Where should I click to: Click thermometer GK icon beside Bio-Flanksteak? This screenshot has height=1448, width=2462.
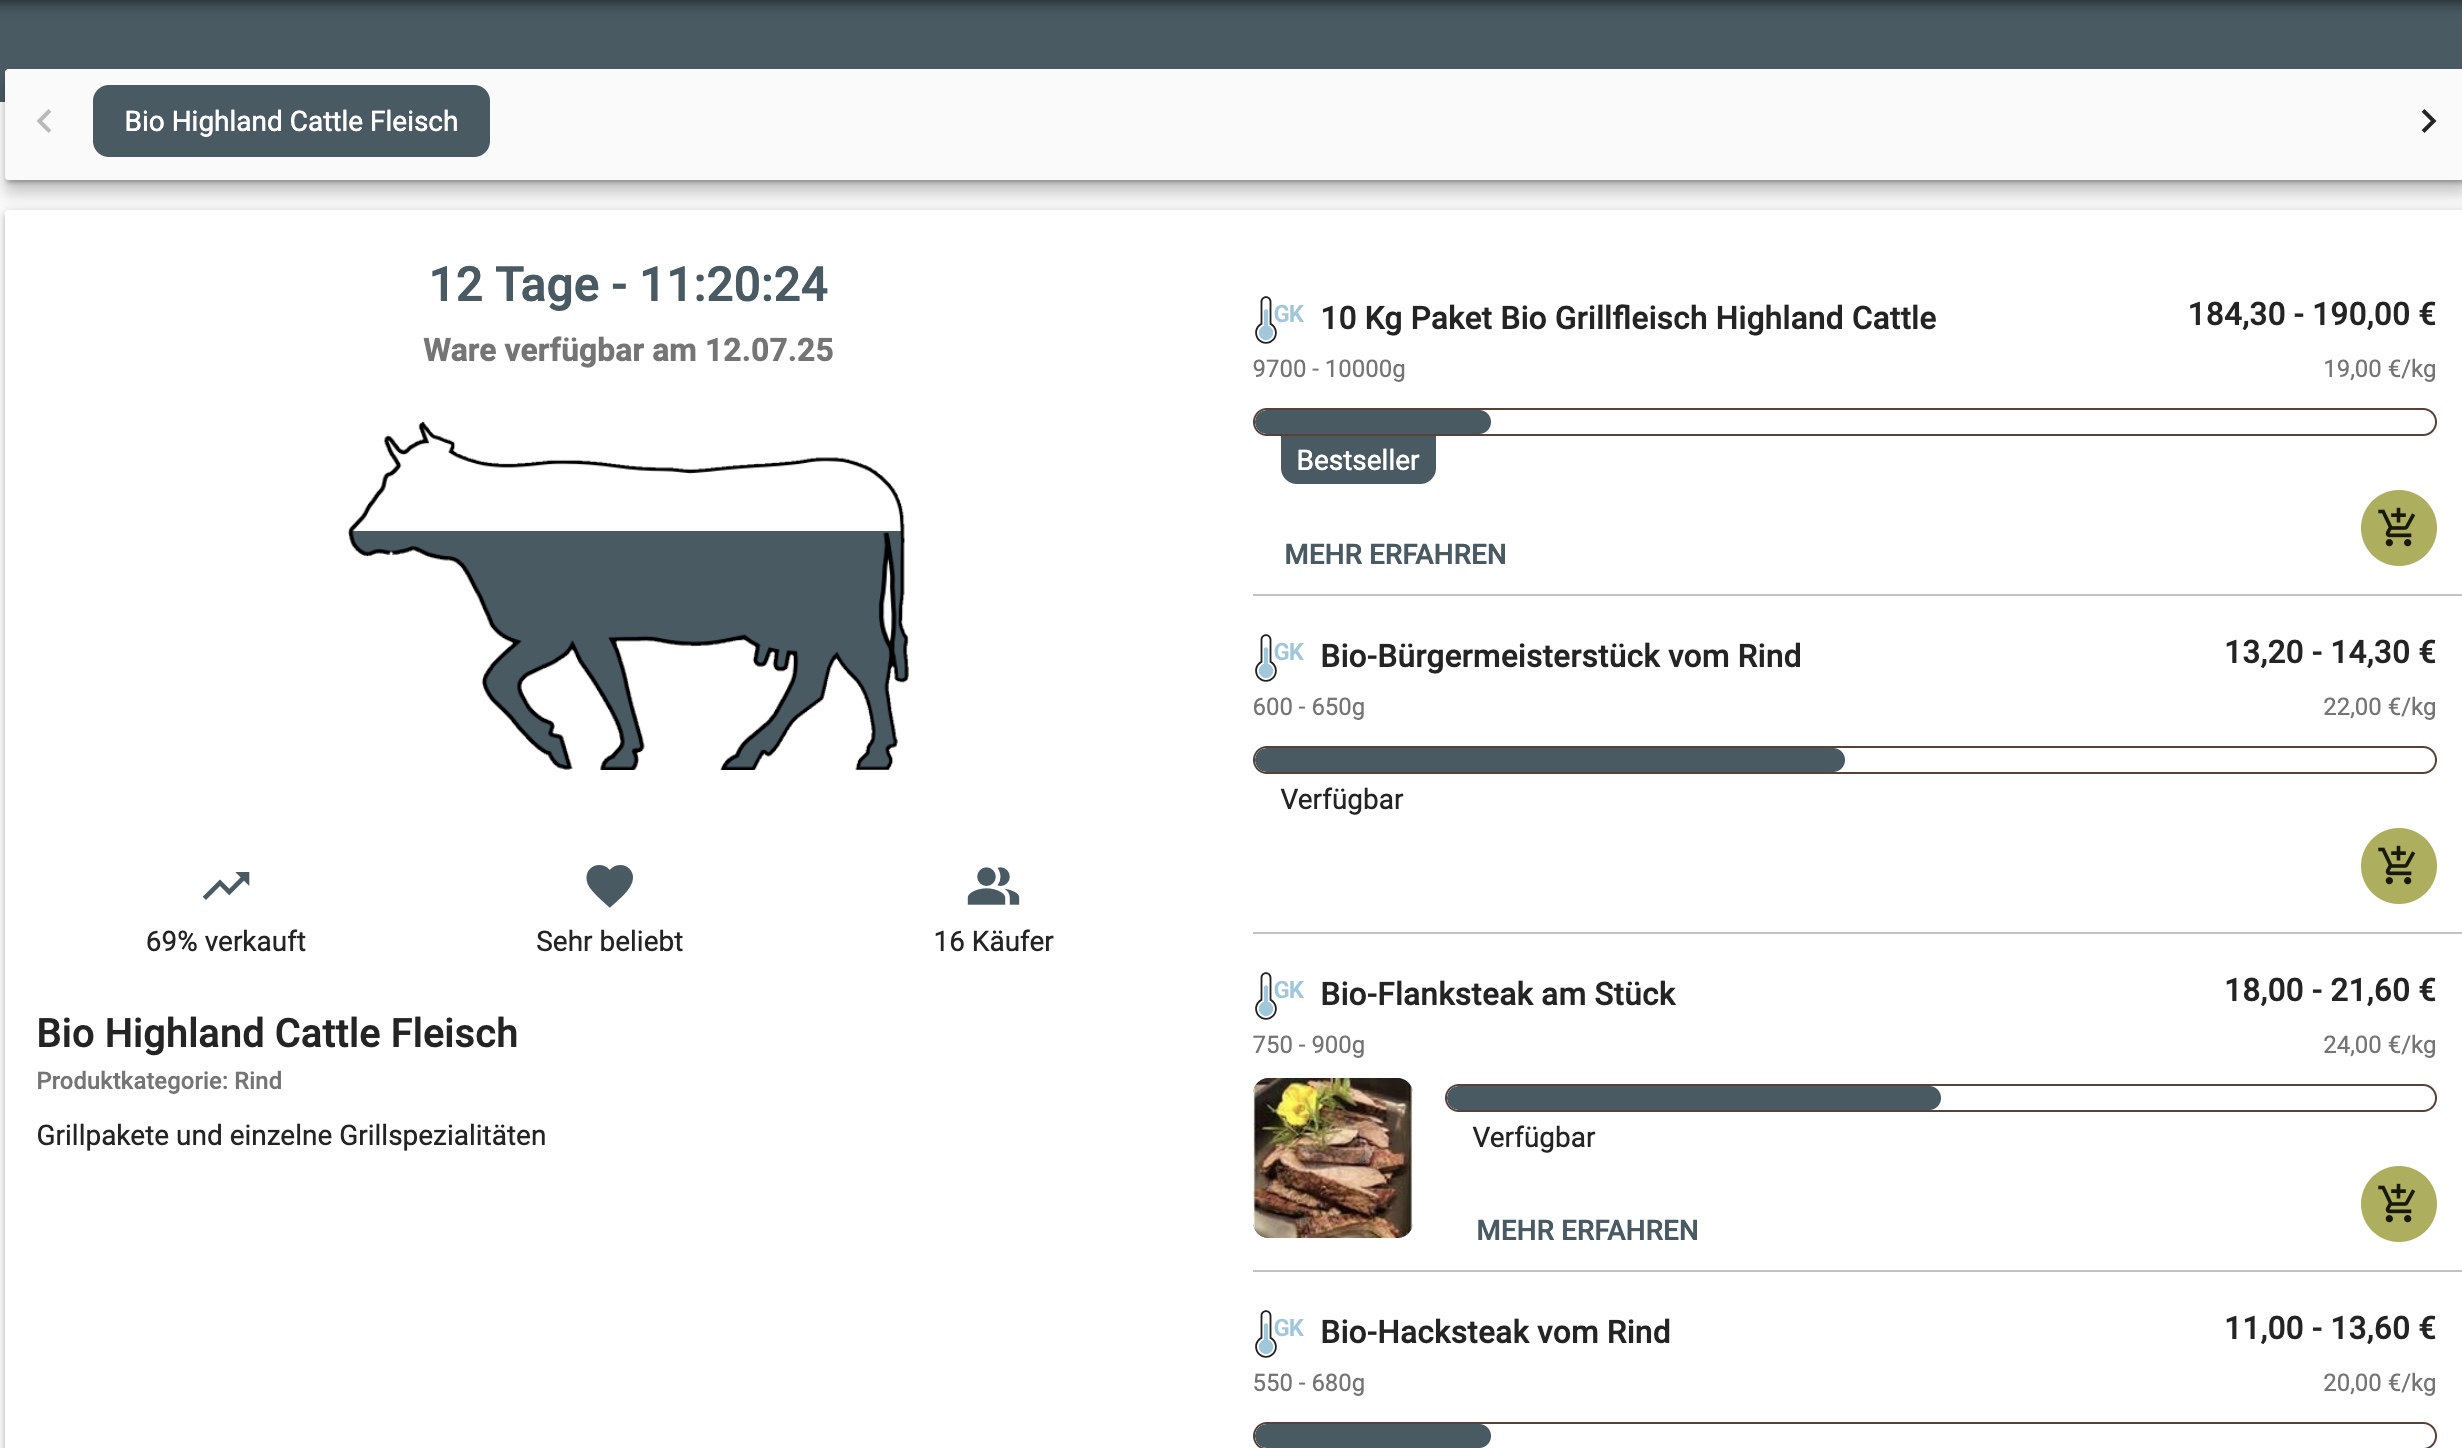(1279, 995)
